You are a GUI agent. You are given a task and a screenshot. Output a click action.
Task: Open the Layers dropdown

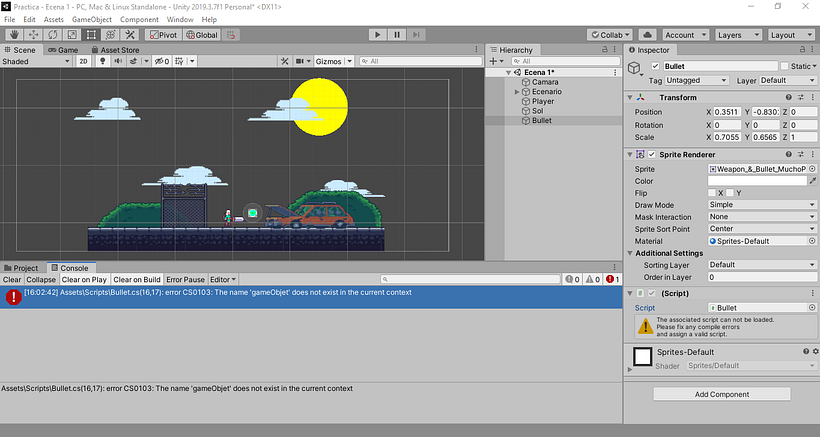click(x=738, y=35)
